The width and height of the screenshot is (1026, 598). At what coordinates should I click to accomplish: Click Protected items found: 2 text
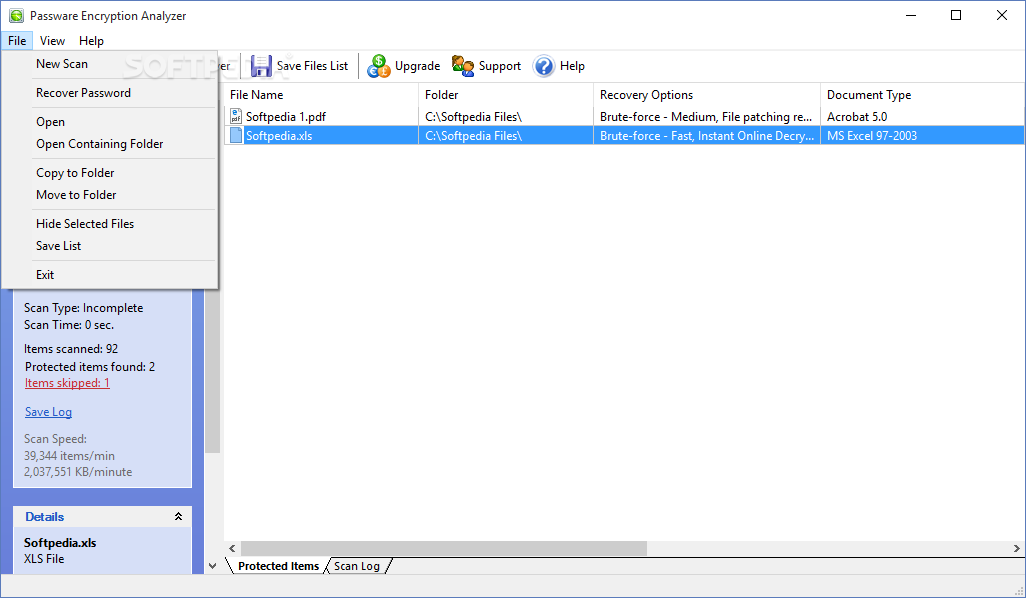[x=90, y=366]
